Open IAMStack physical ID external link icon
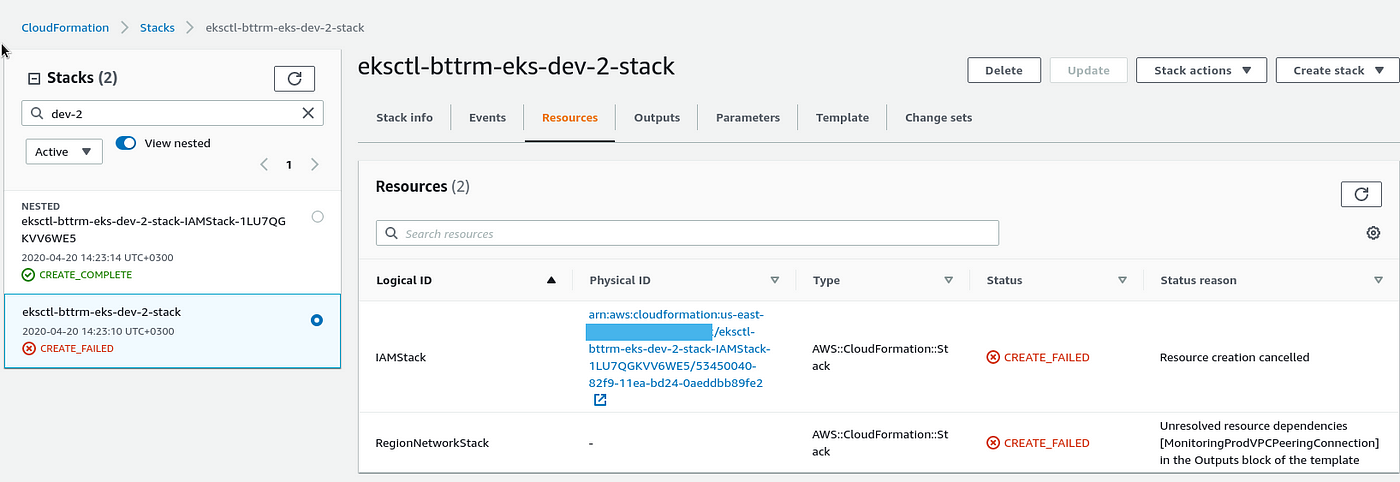The height and width of the screenshot is (482, 1400). tap(600, 400)
